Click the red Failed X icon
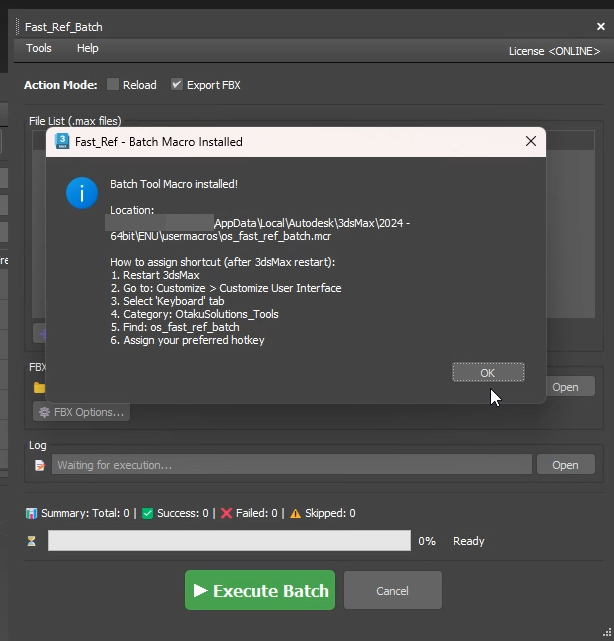This screenshot has height=641, width=614. 226,513
